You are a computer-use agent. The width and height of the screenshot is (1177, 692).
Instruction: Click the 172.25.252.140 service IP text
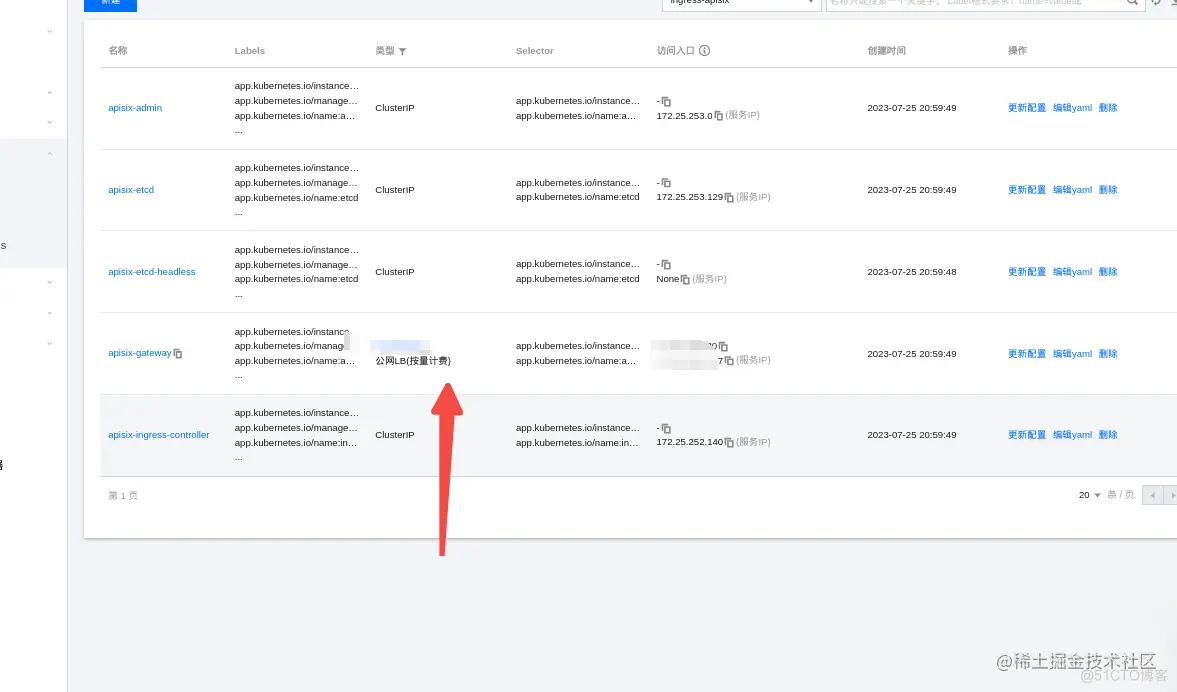click(x=689, y=442)
